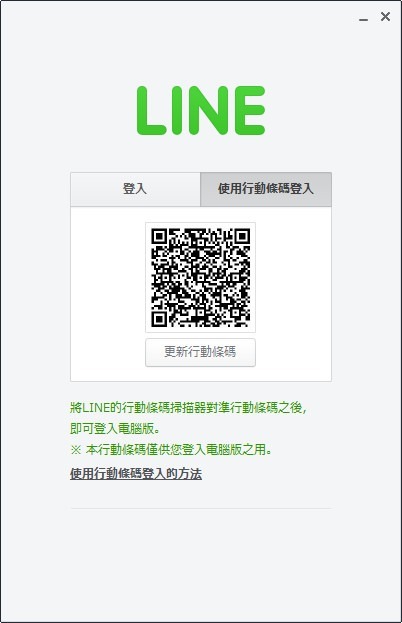Click the top-right QR finder square
Image resolution: width=402 pixels, height=623 pixels.
point(242,236)
